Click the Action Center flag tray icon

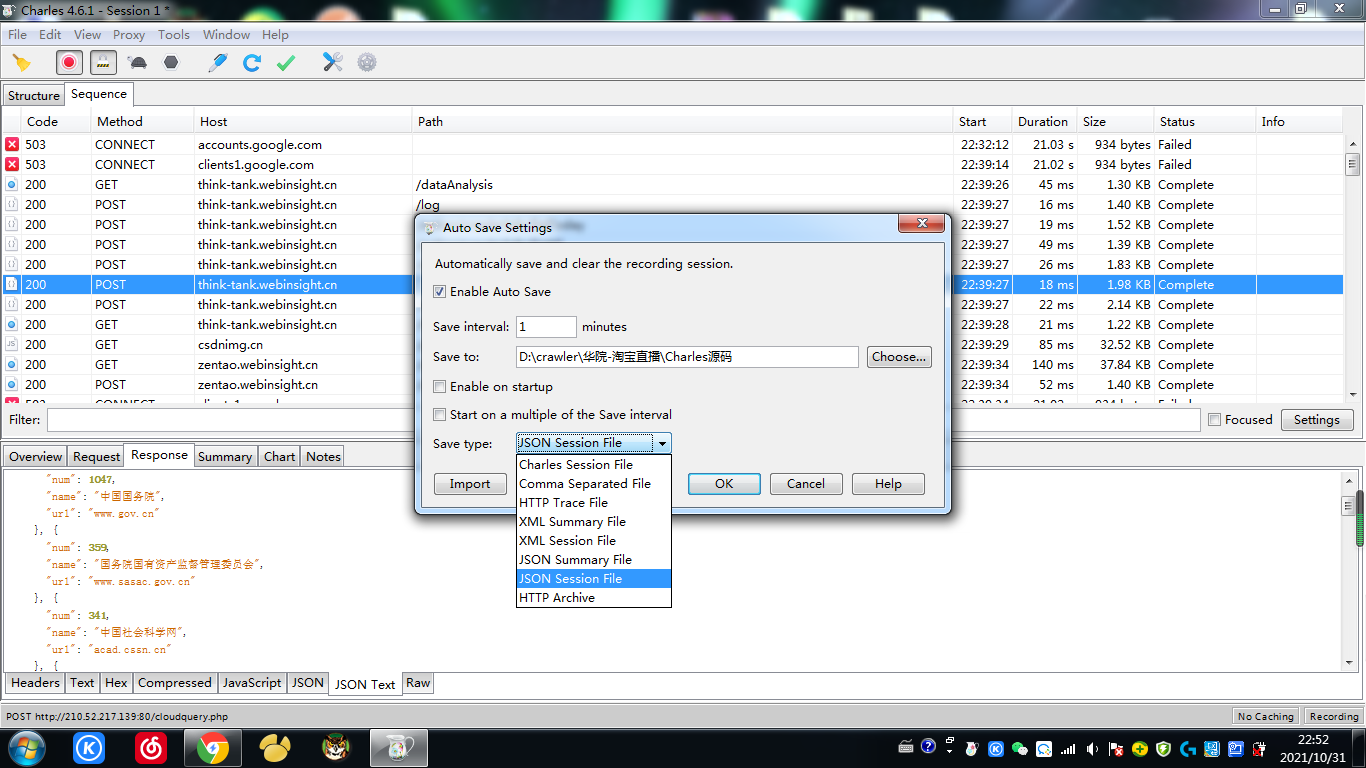pyautogui.click(x=1116, y=748)
